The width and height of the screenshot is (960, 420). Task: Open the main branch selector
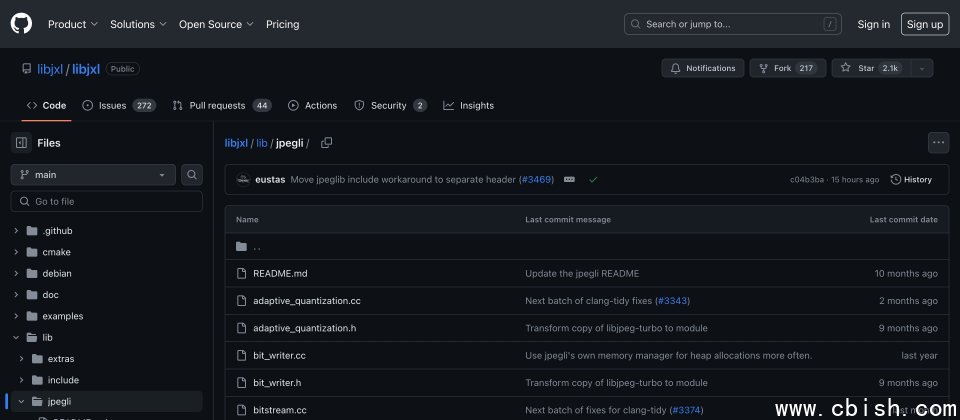tap(93, 174)
